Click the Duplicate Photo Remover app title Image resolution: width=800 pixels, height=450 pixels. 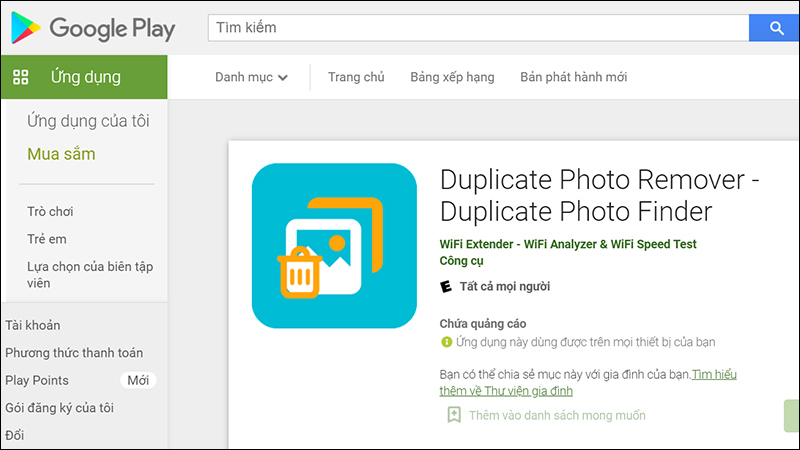click(x=599, y=195)
